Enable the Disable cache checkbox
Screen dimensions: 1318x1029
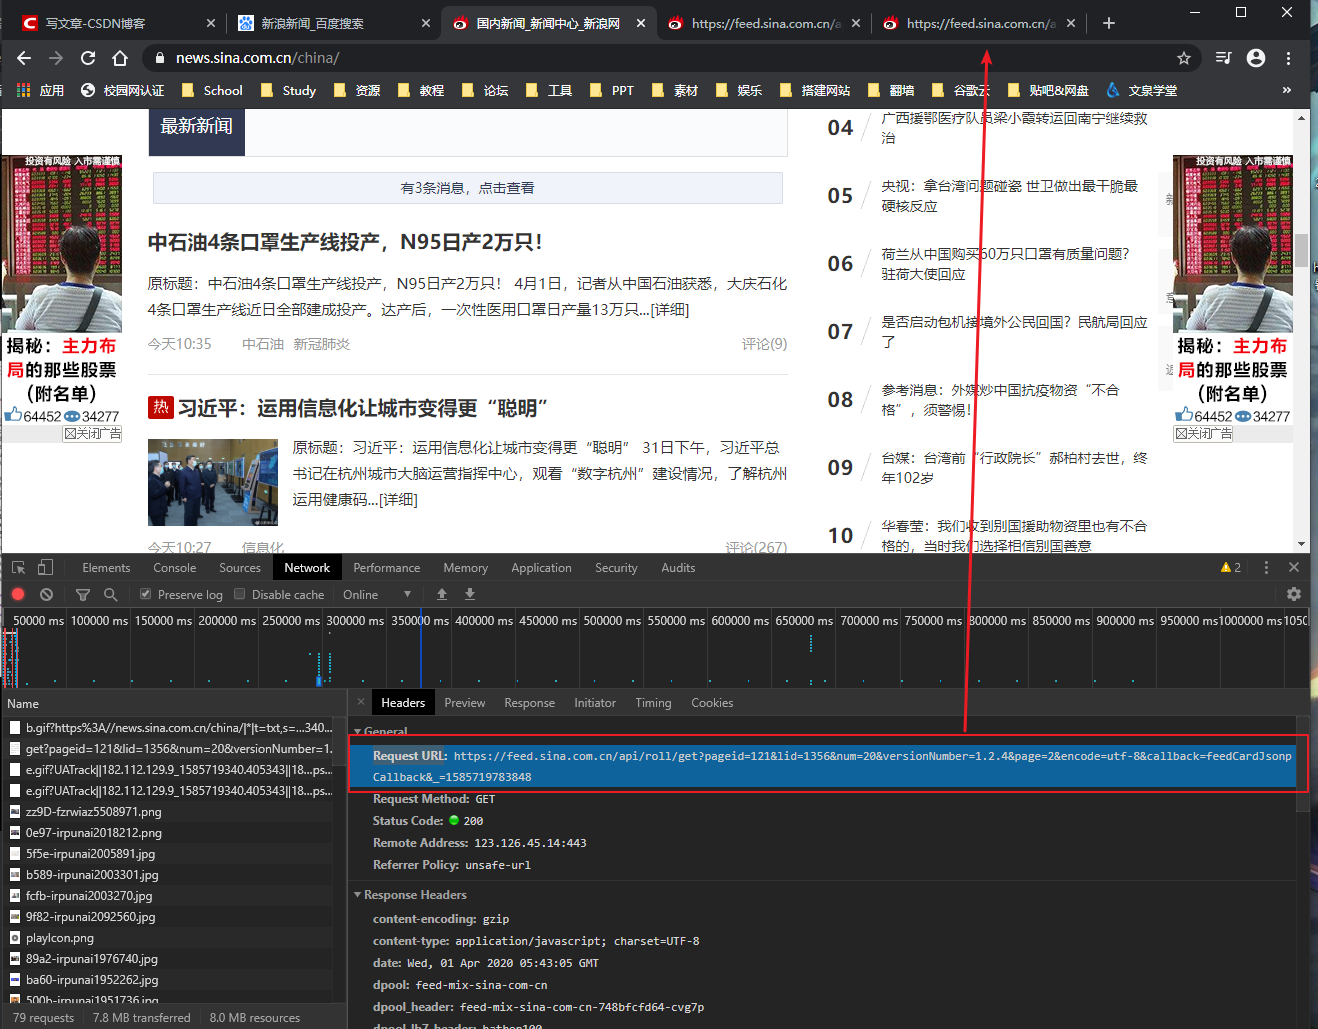tap(240, 594)
